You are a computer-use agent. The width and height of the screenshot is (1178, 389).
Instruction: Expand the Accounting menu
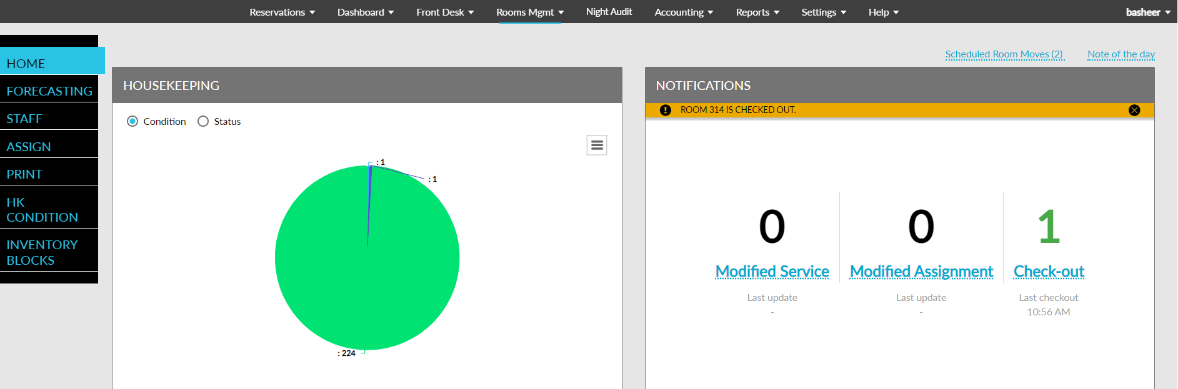(684, 12)
